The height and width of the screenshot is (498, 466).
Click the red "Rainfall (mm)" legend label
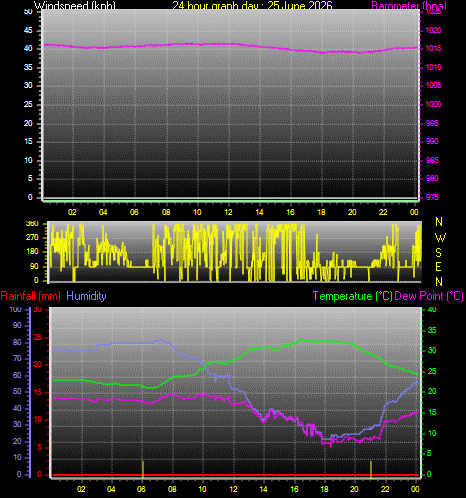click(x=31, y=296)
